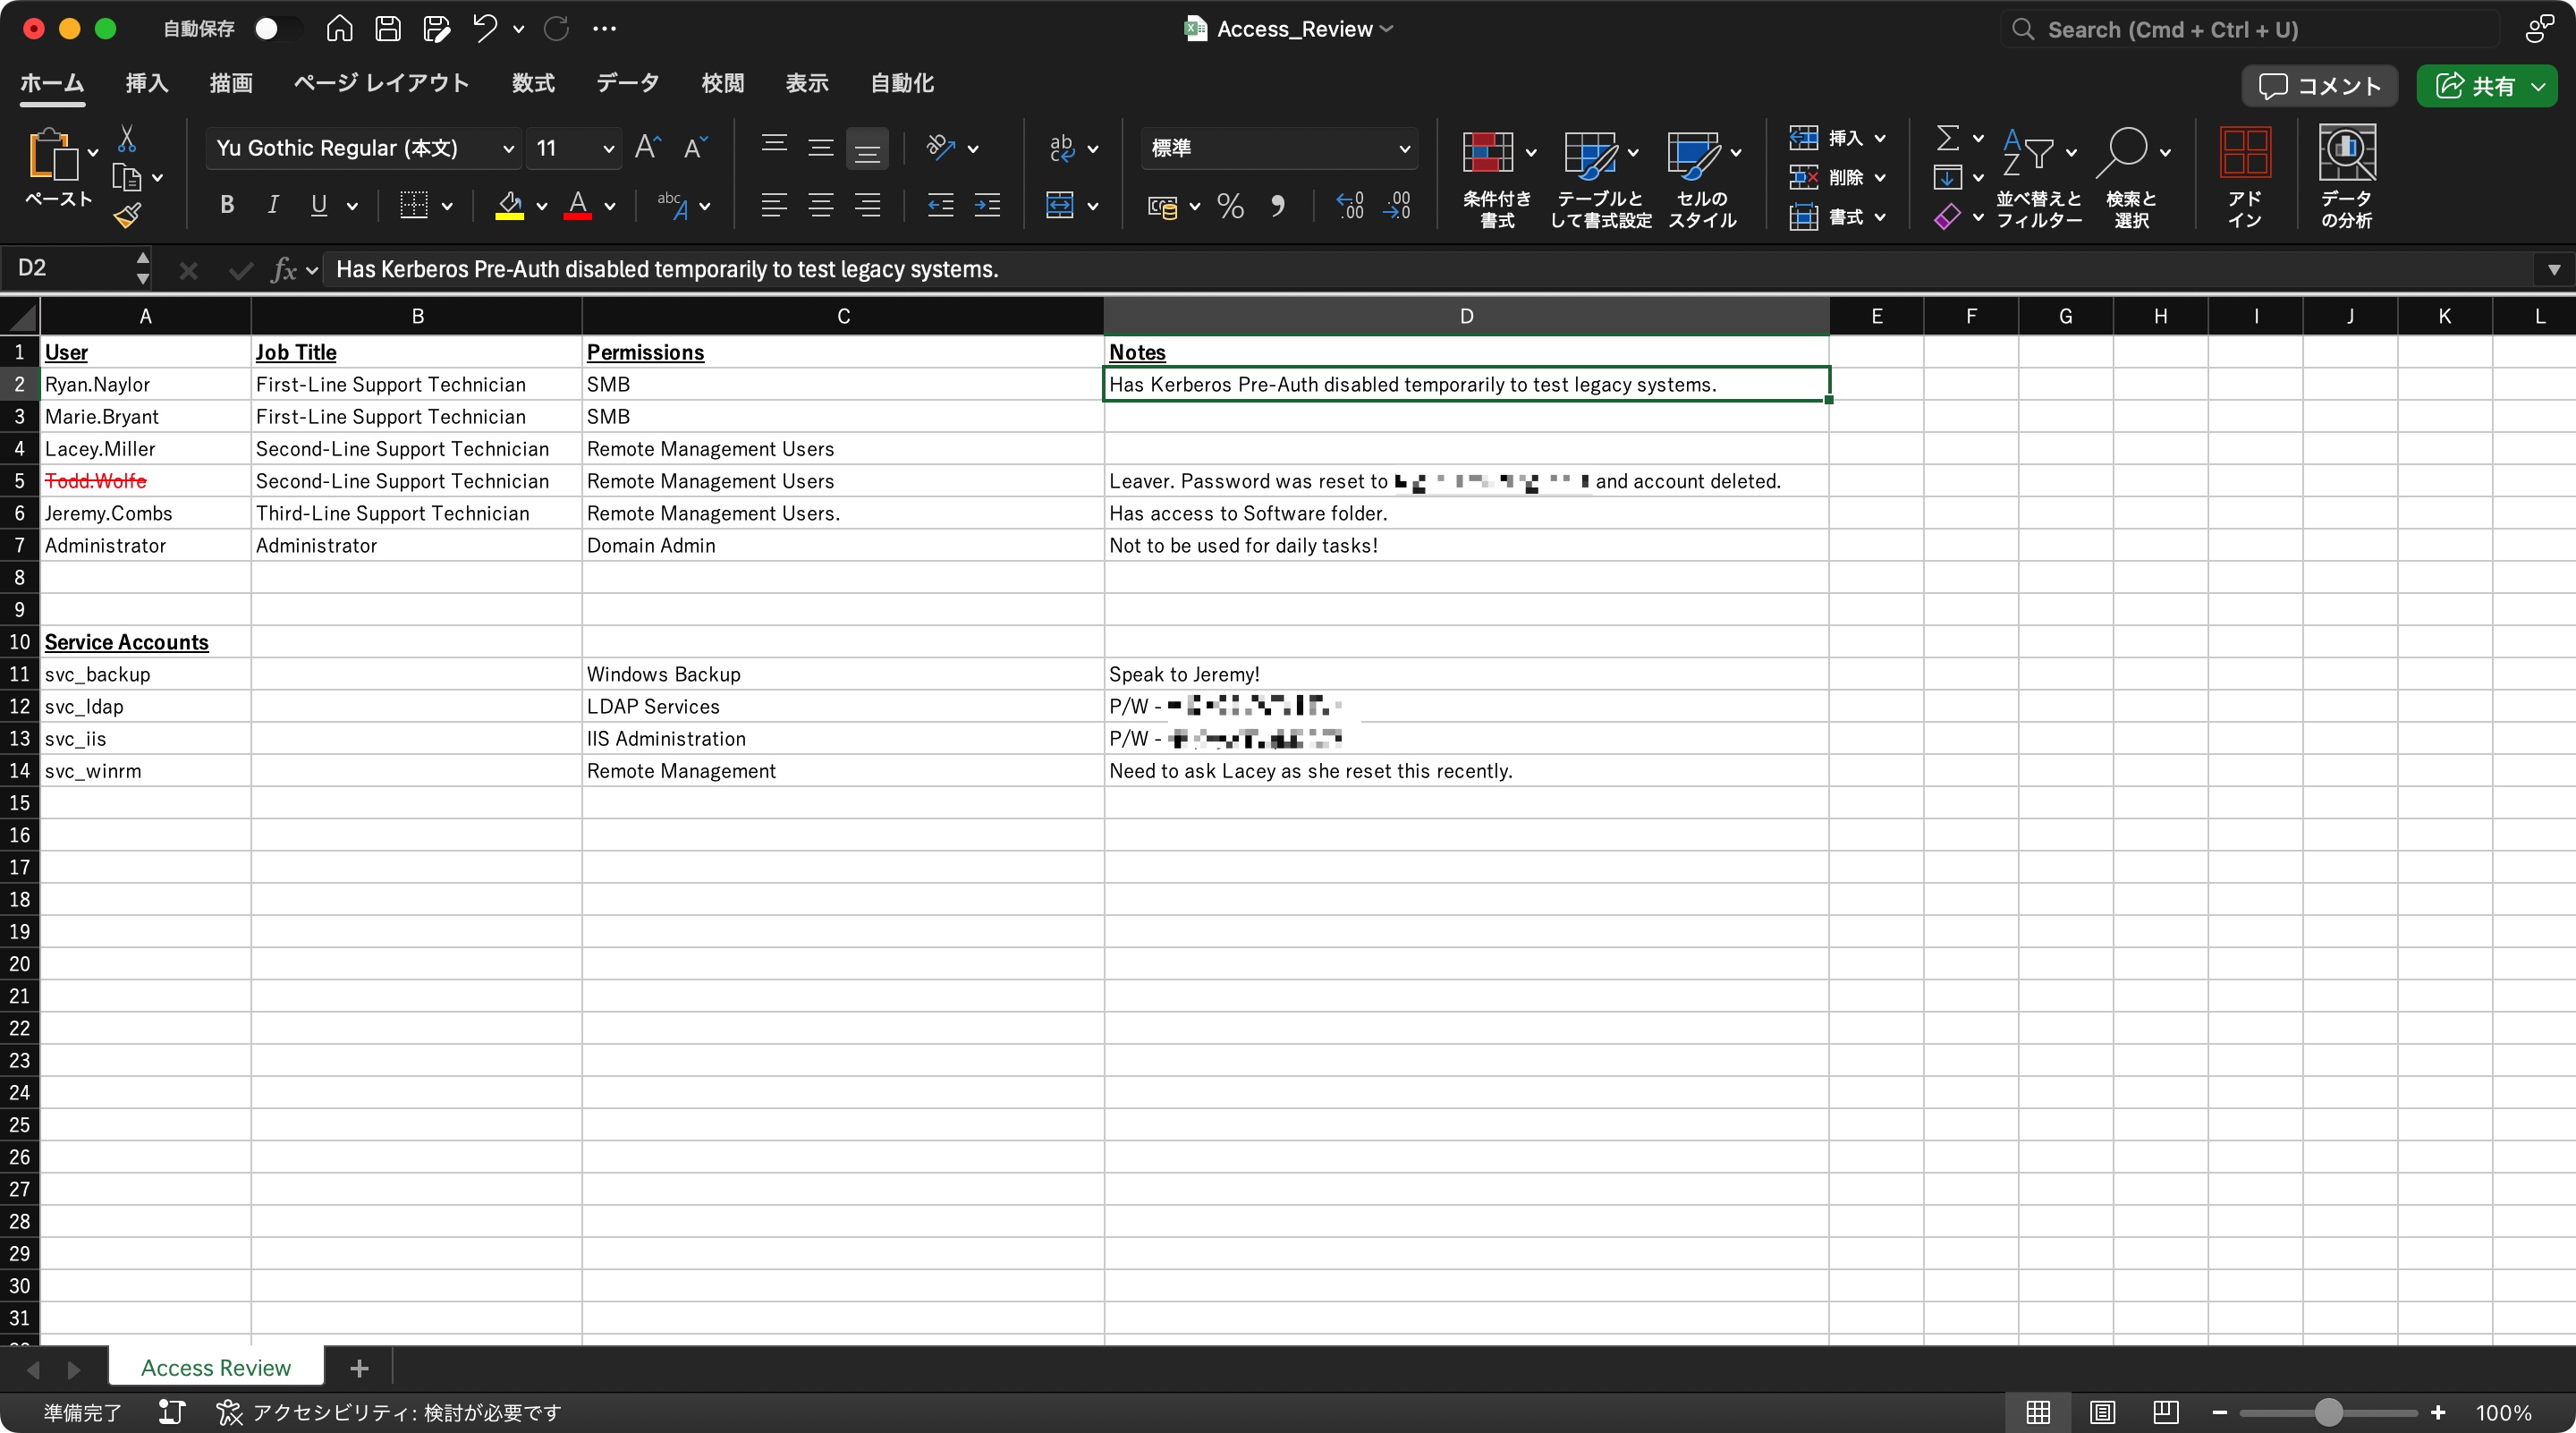The width and height of the screenshot is (2576, 1433).
Task: Open Conditional Formatting icon
Action: (x=1487, y=153)
